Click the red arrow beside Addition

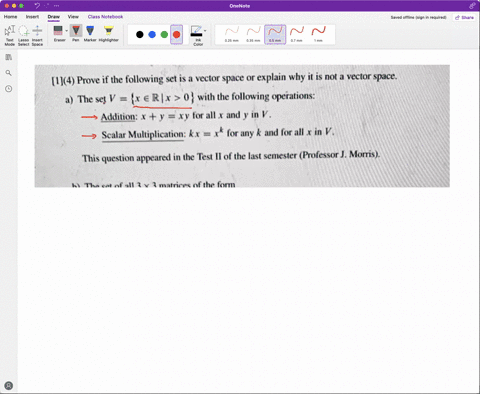click(89, 117)
